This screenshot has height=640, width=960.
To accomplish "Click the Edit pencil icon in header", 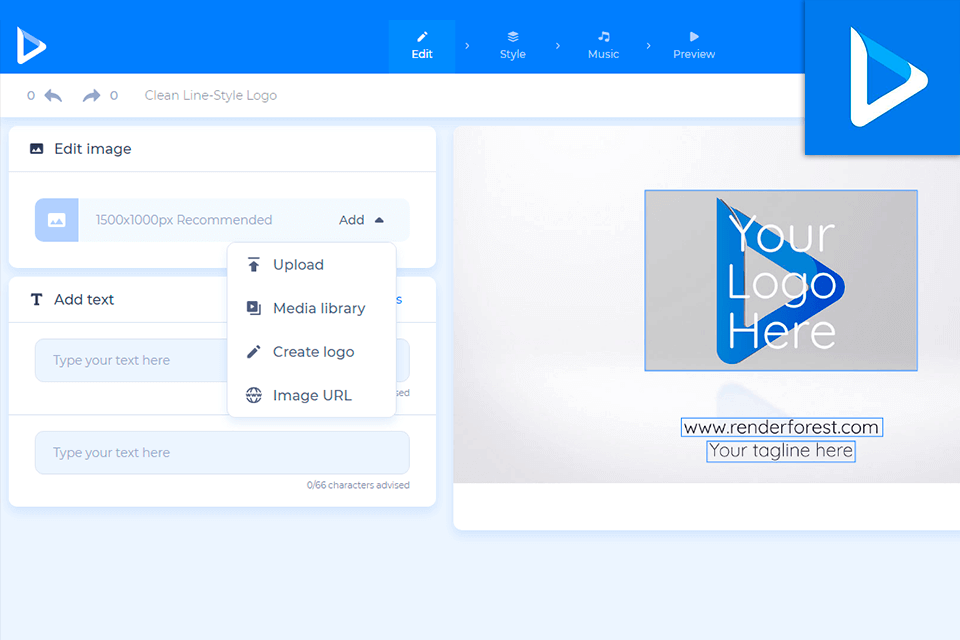I will tap(422, 37).
